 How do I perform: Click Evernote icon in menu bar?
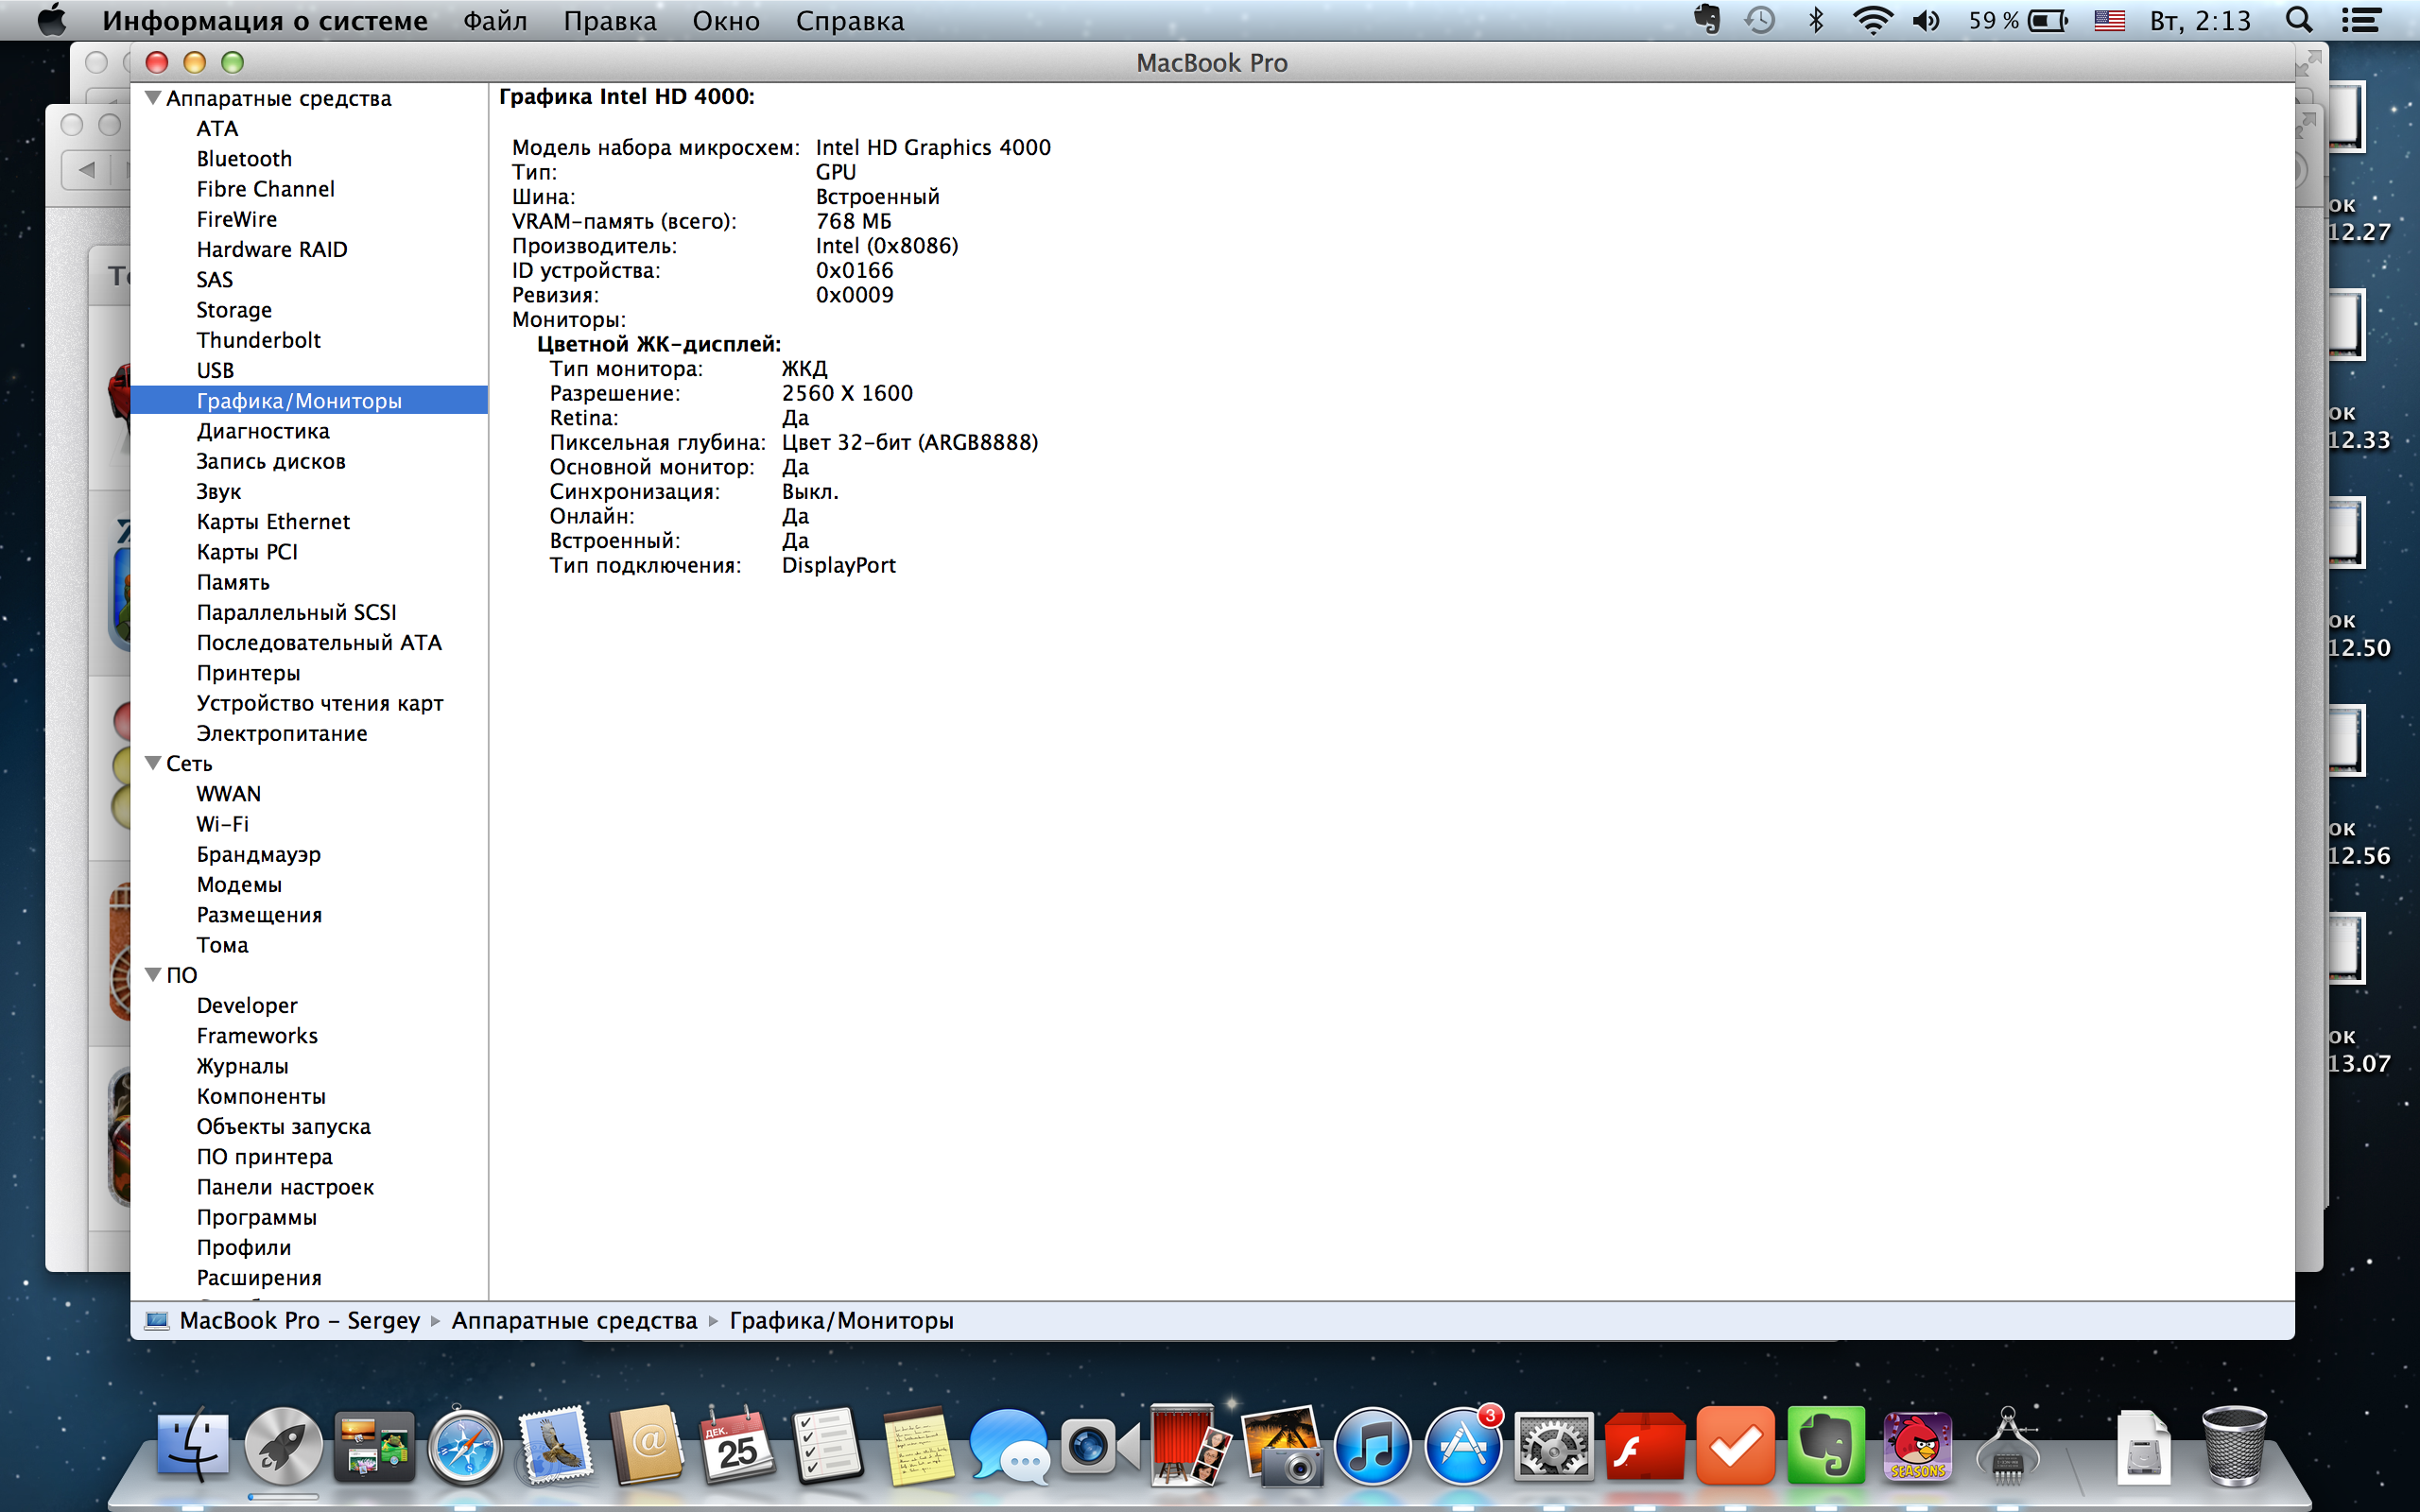(1707, 20)
